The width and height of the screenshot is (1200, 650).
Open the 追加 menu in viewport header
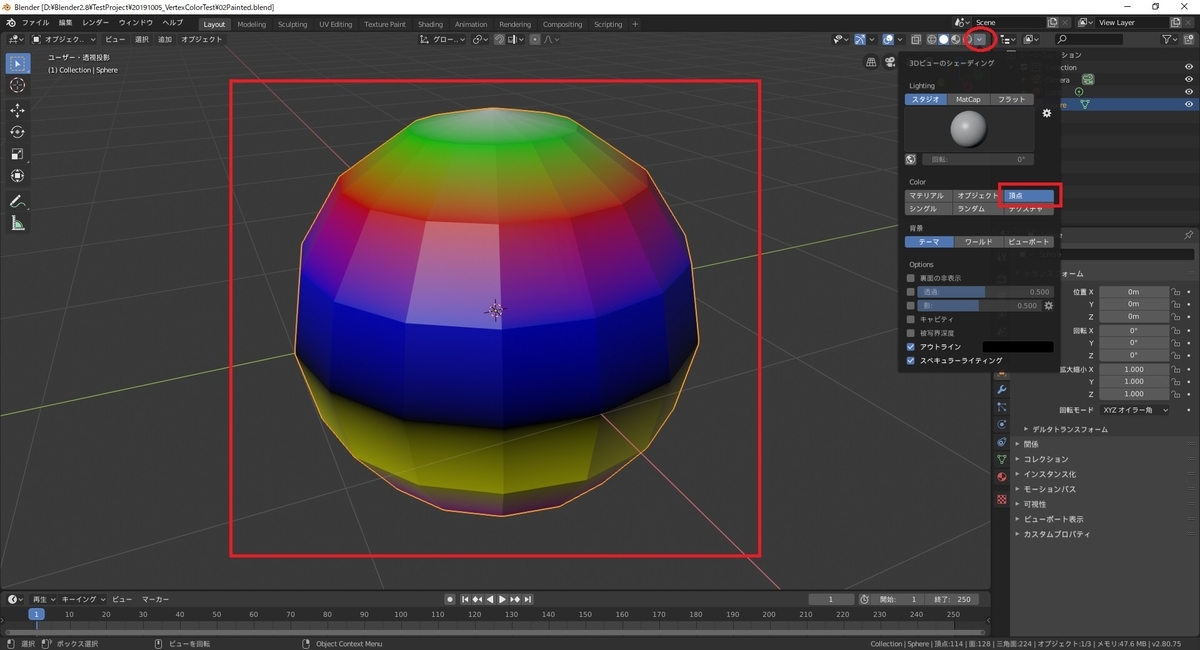(x=165, y=39)
